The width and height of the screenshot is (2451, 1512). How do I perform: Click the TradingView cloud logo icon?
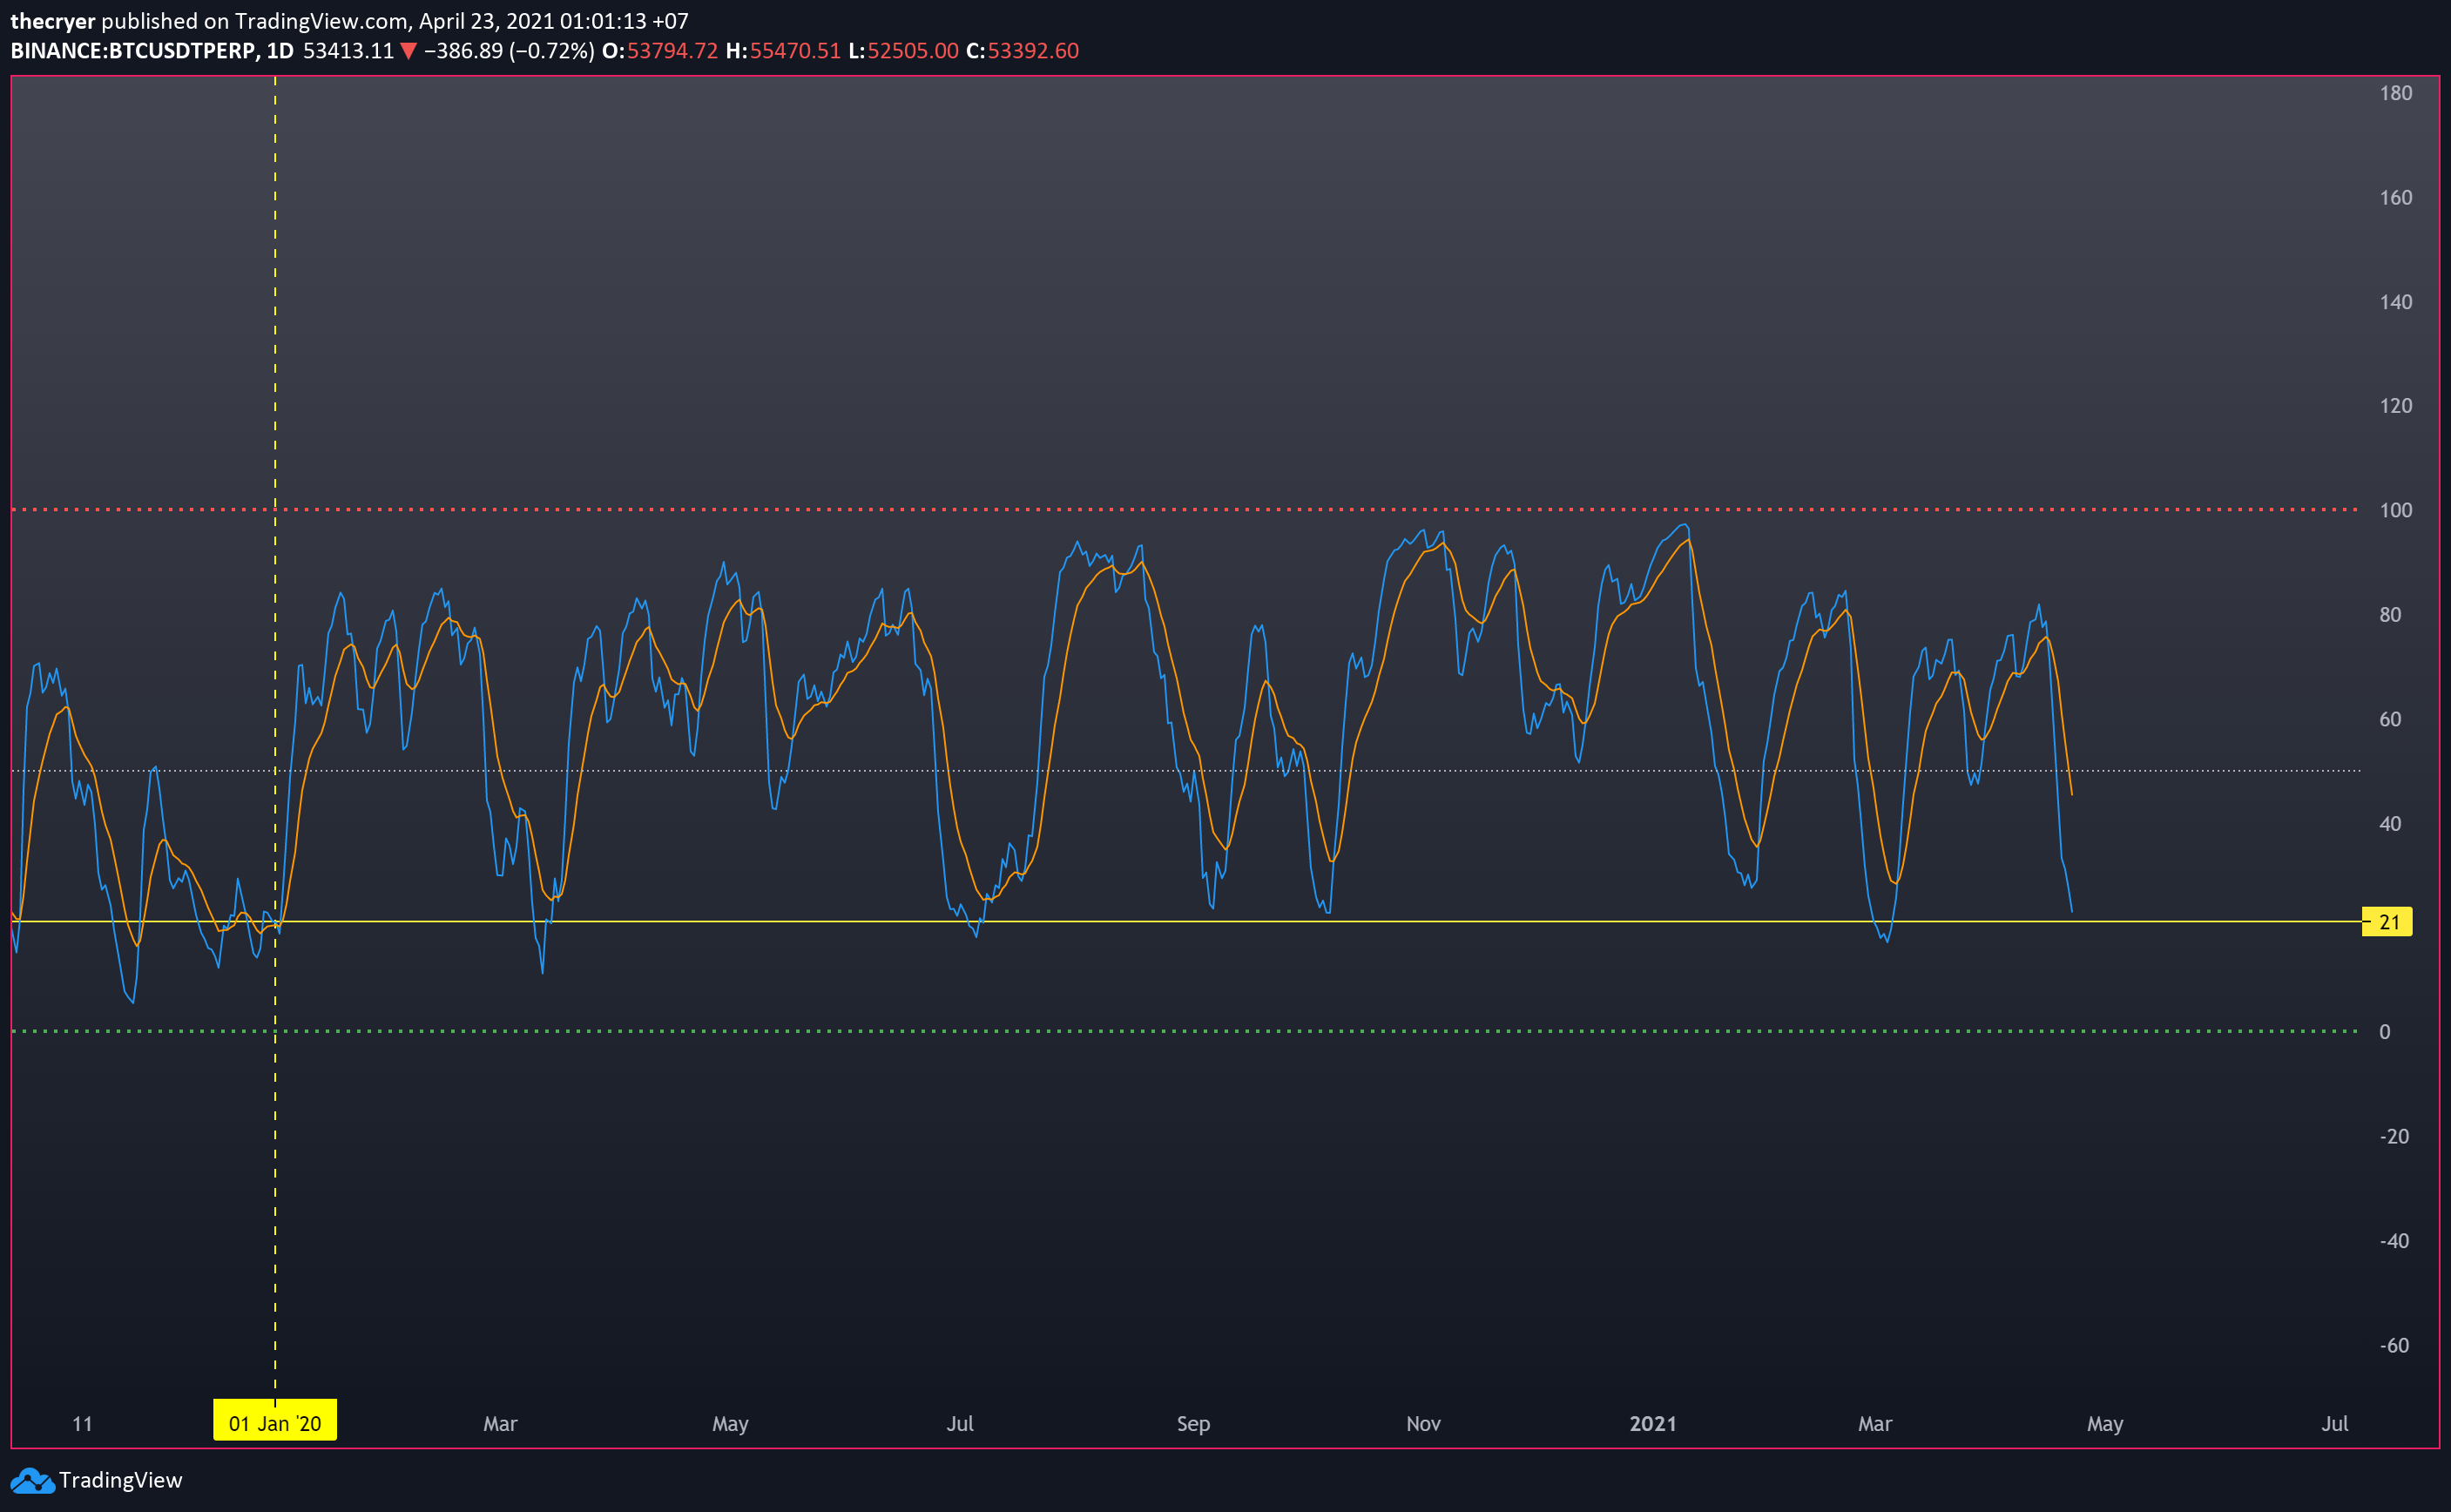click(31, 1480)
